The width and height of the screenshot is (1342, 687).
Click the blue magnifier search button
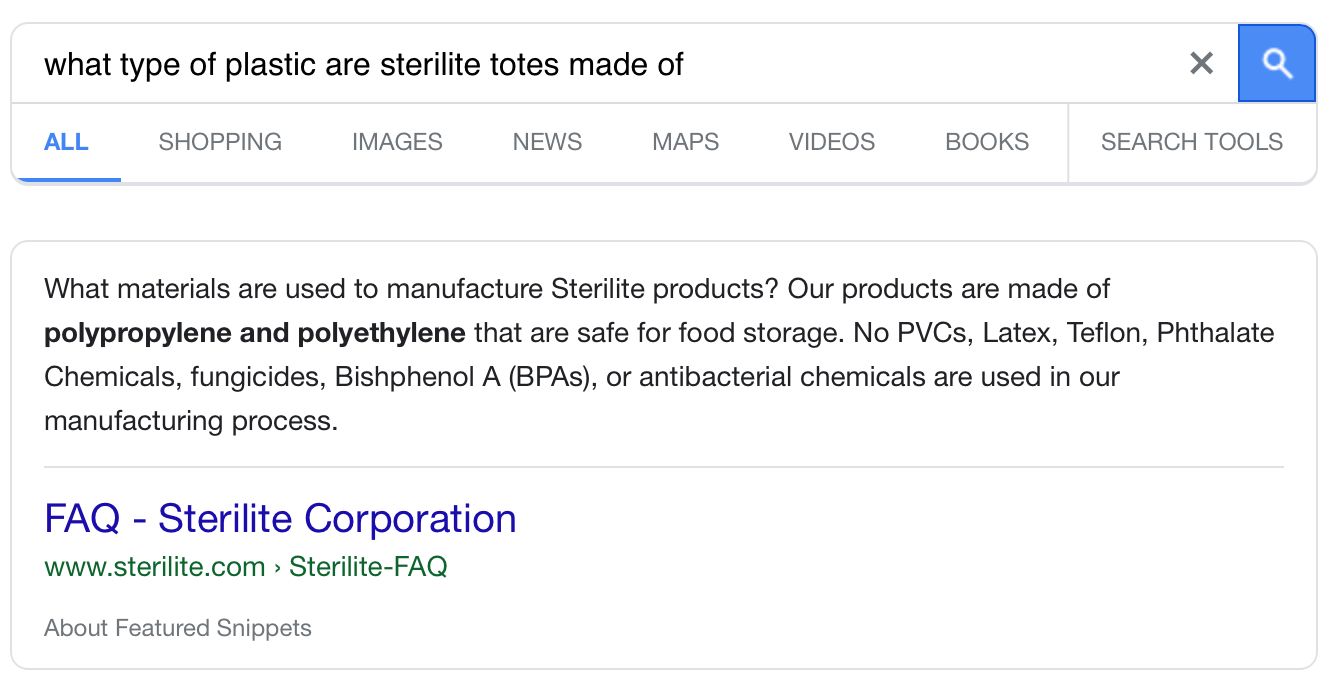[1277, 64]
